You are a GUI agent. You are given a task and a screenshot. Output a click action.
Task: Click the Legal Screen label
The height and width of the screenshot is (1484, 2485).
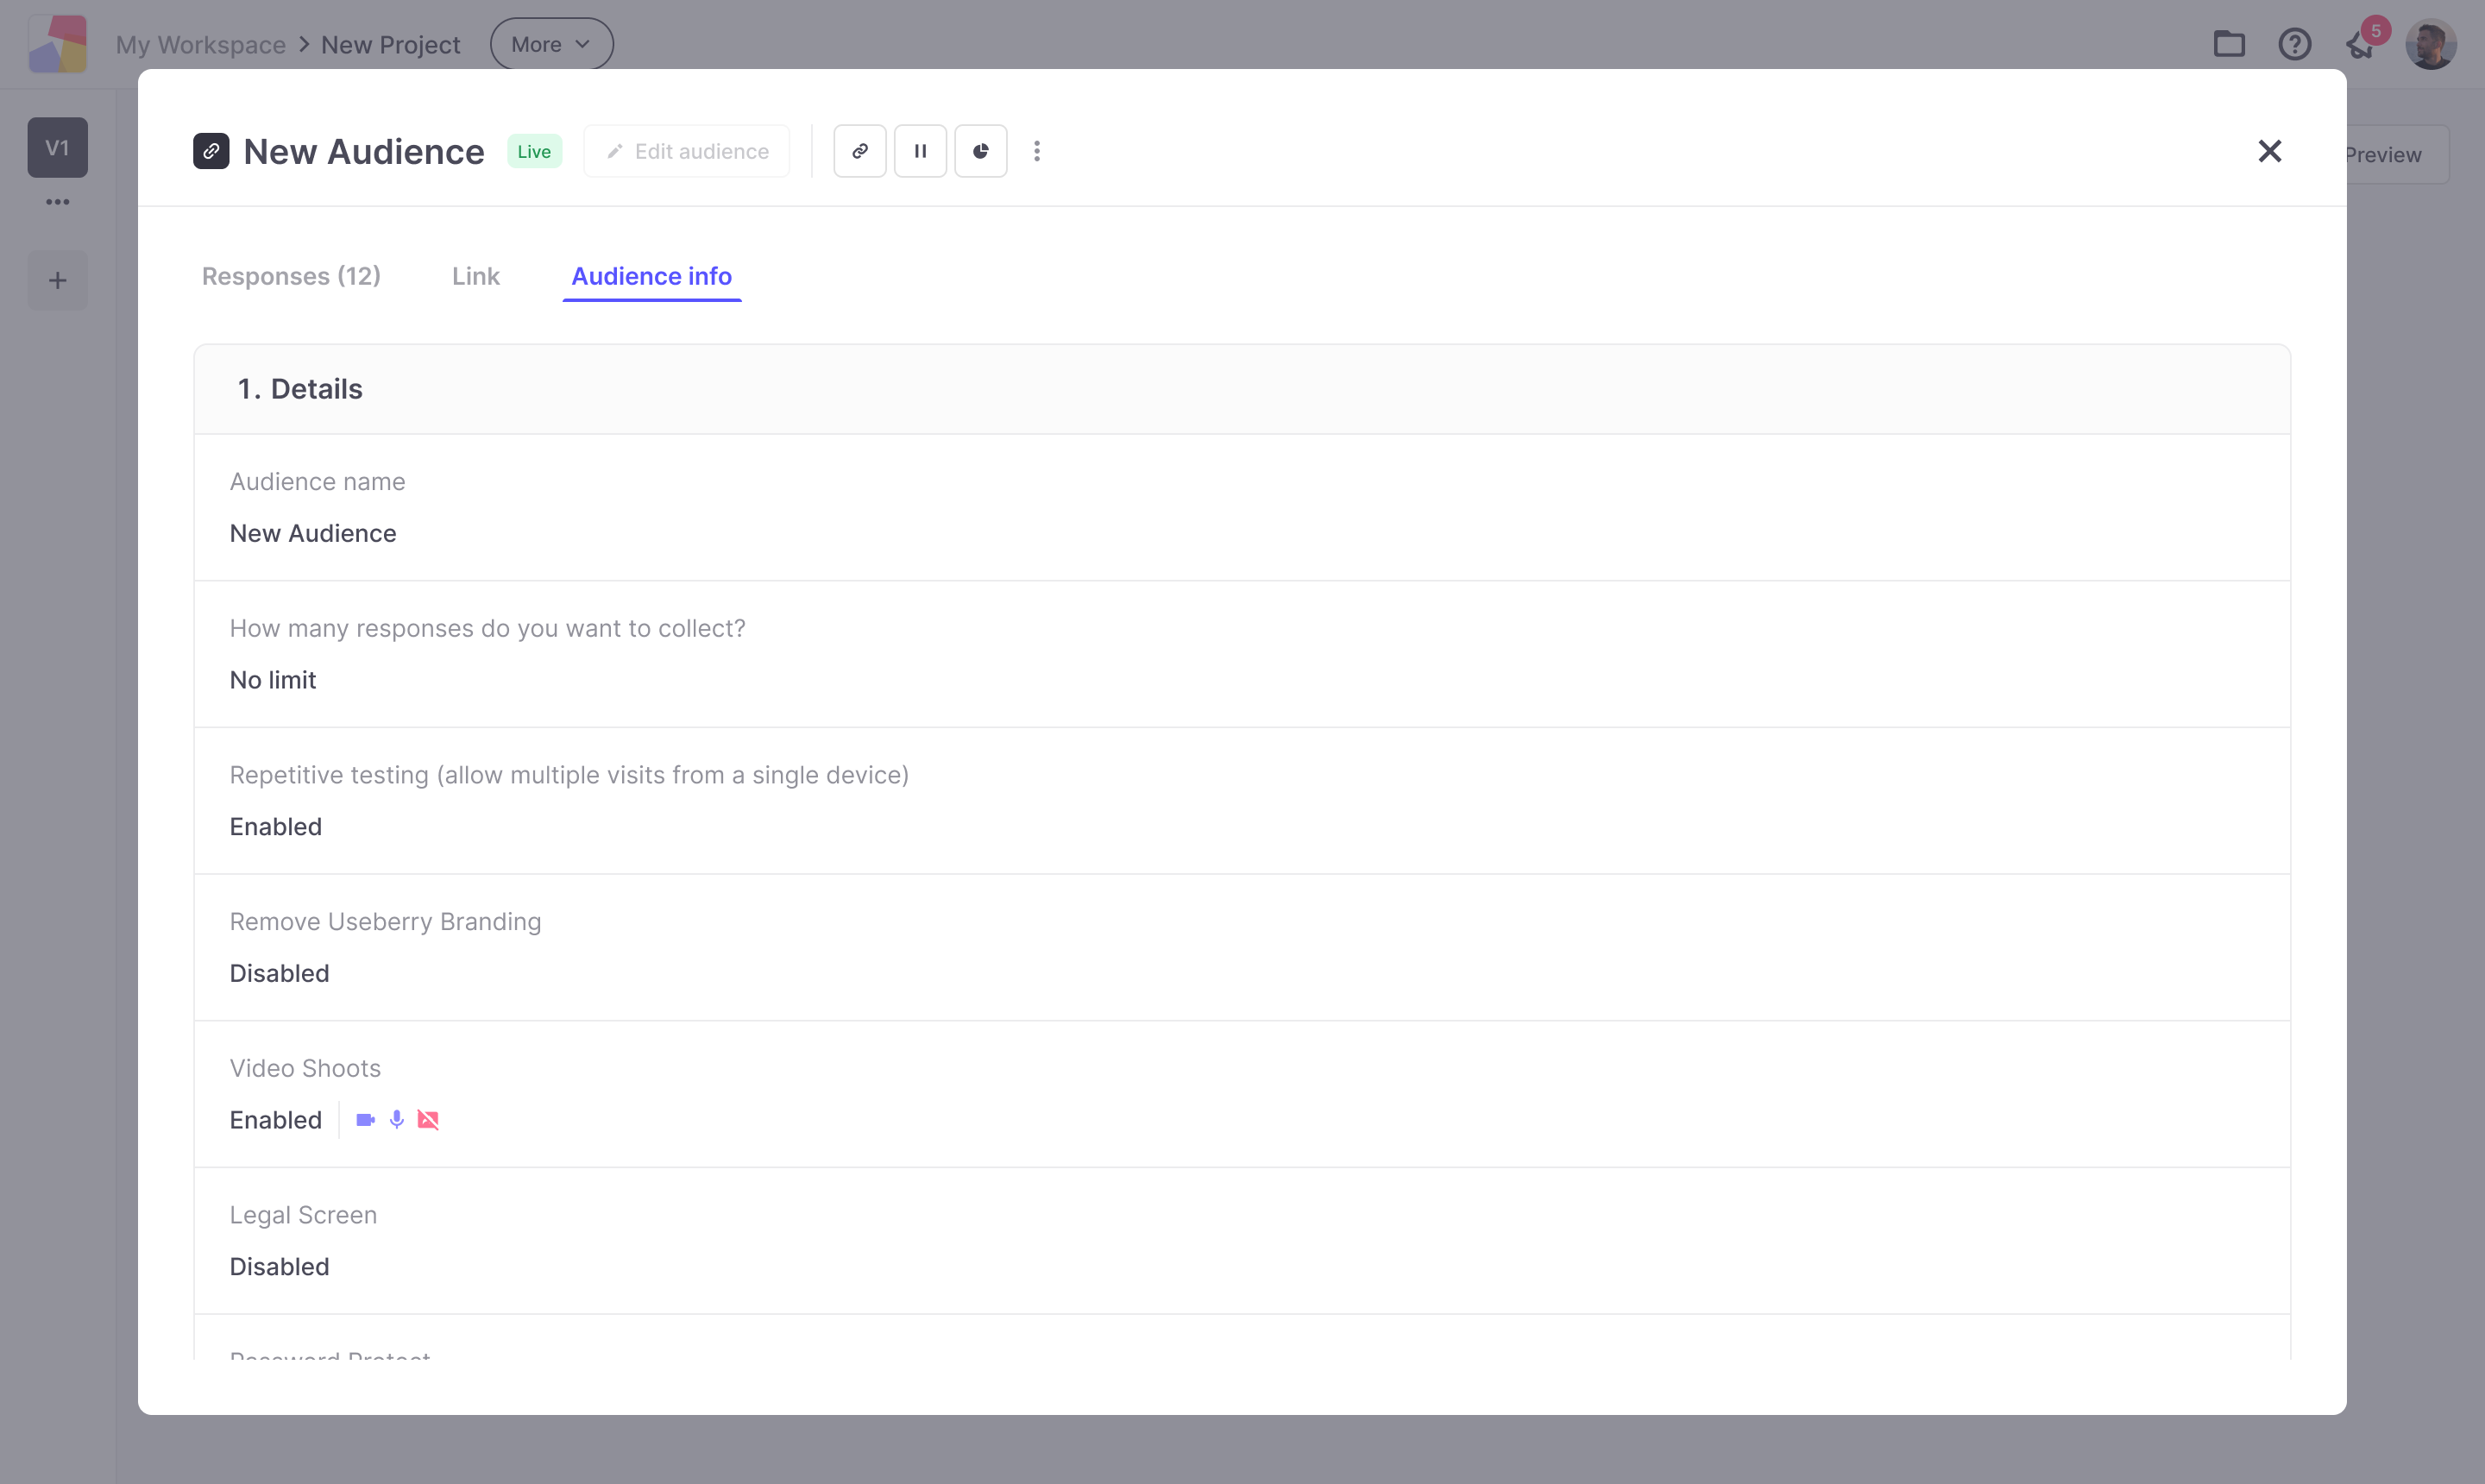(303, 1215)
